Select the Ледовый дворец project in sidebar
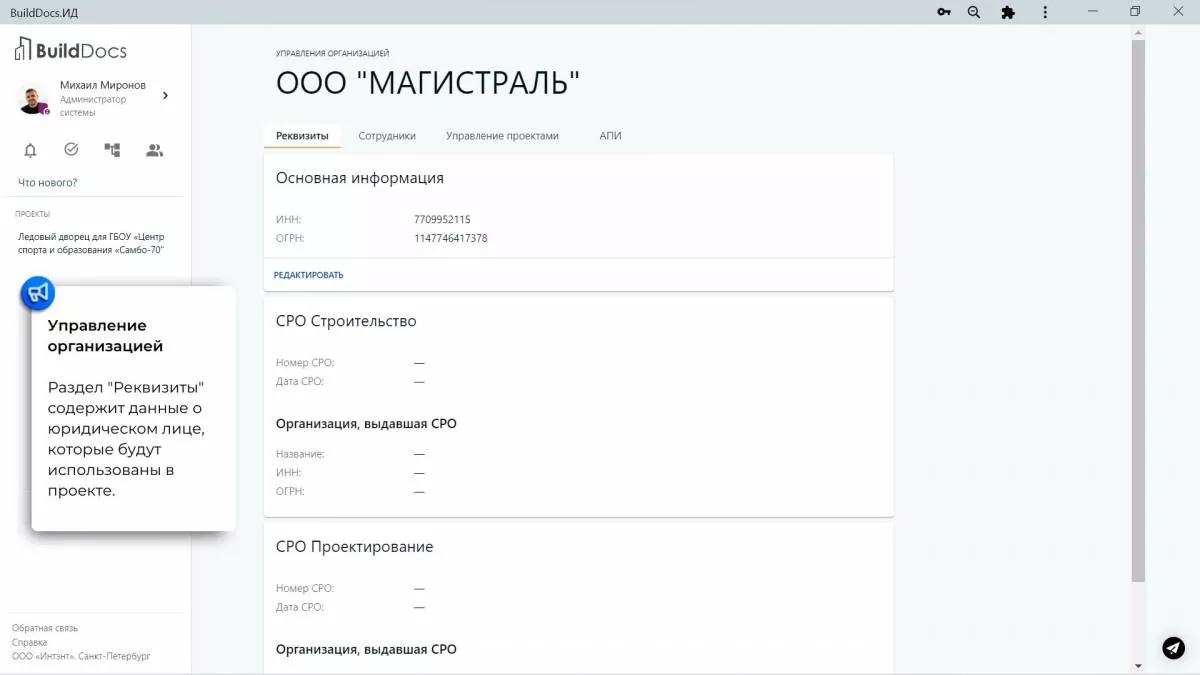 click(x=94, y=244)
